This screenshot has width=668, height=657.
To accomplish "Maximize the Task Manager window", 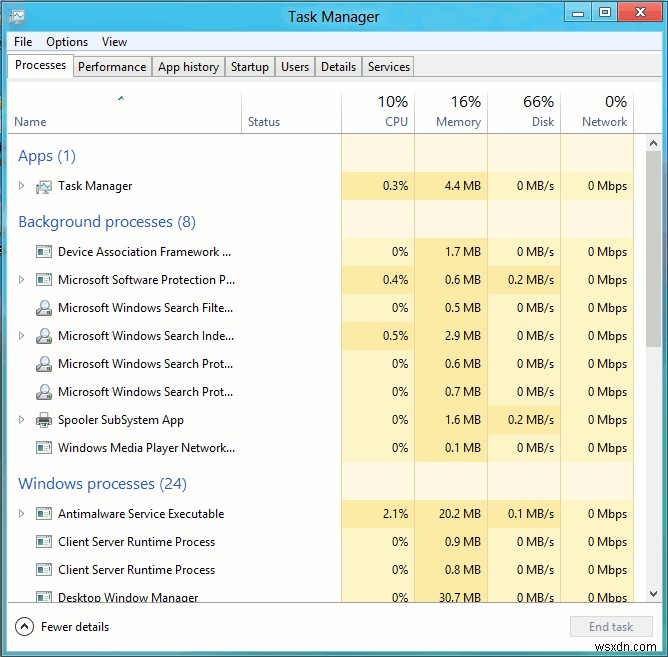I will [605, 13].
